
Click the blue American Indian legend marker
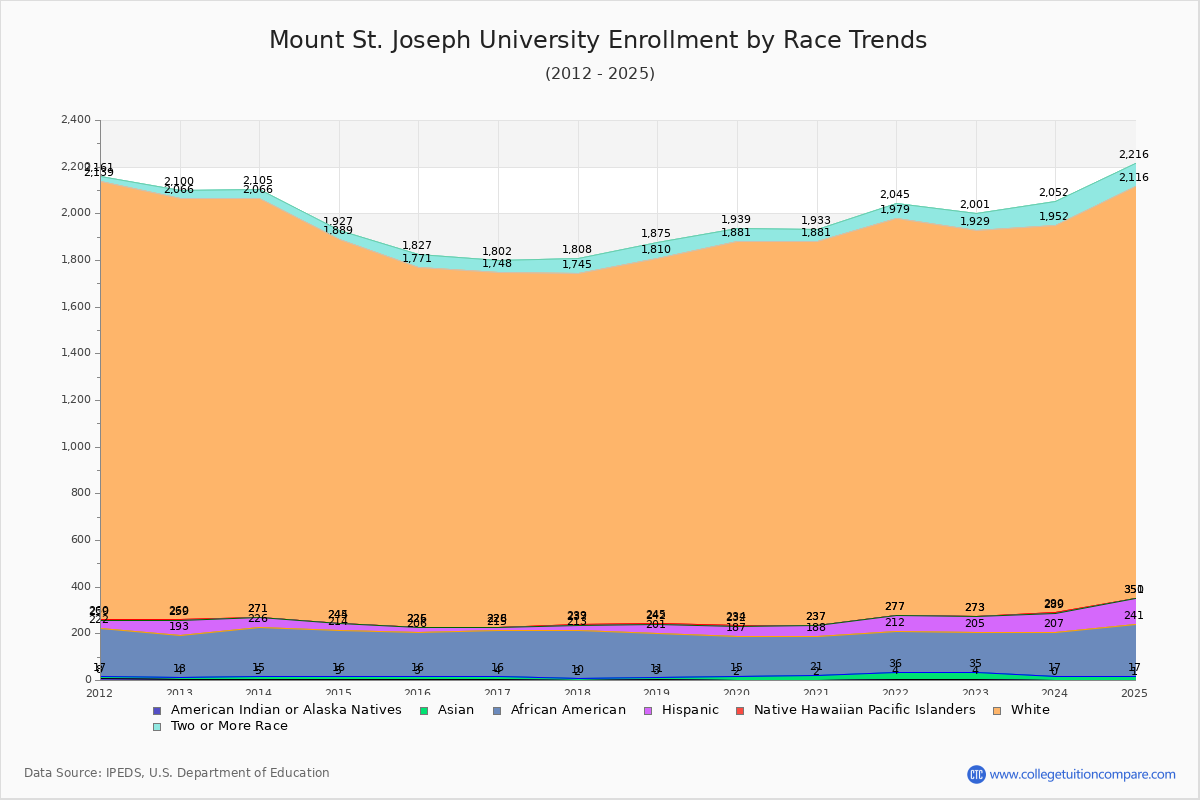[x=157, y=711]
